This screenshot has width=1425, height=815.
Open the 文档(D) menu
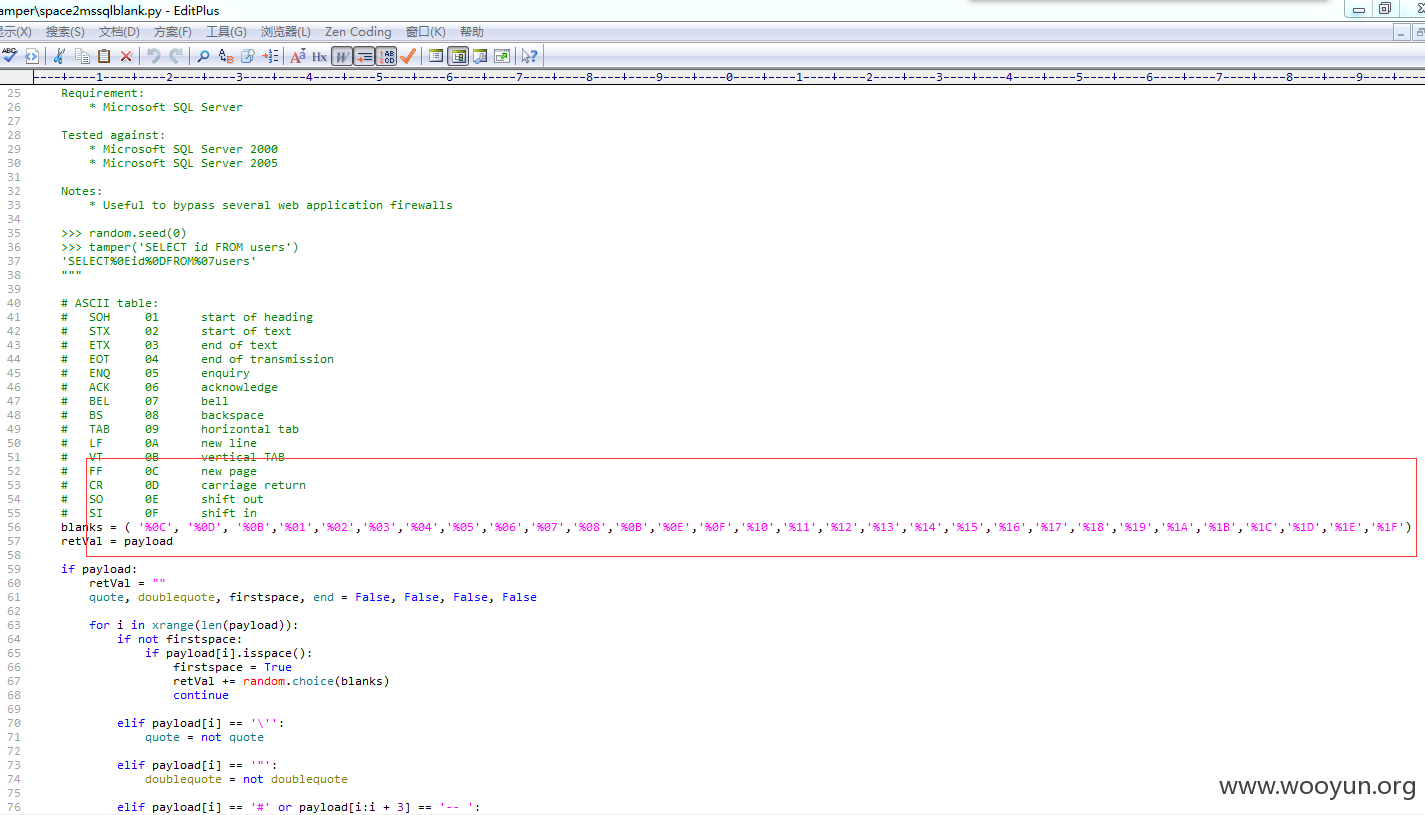click(119, 32)
